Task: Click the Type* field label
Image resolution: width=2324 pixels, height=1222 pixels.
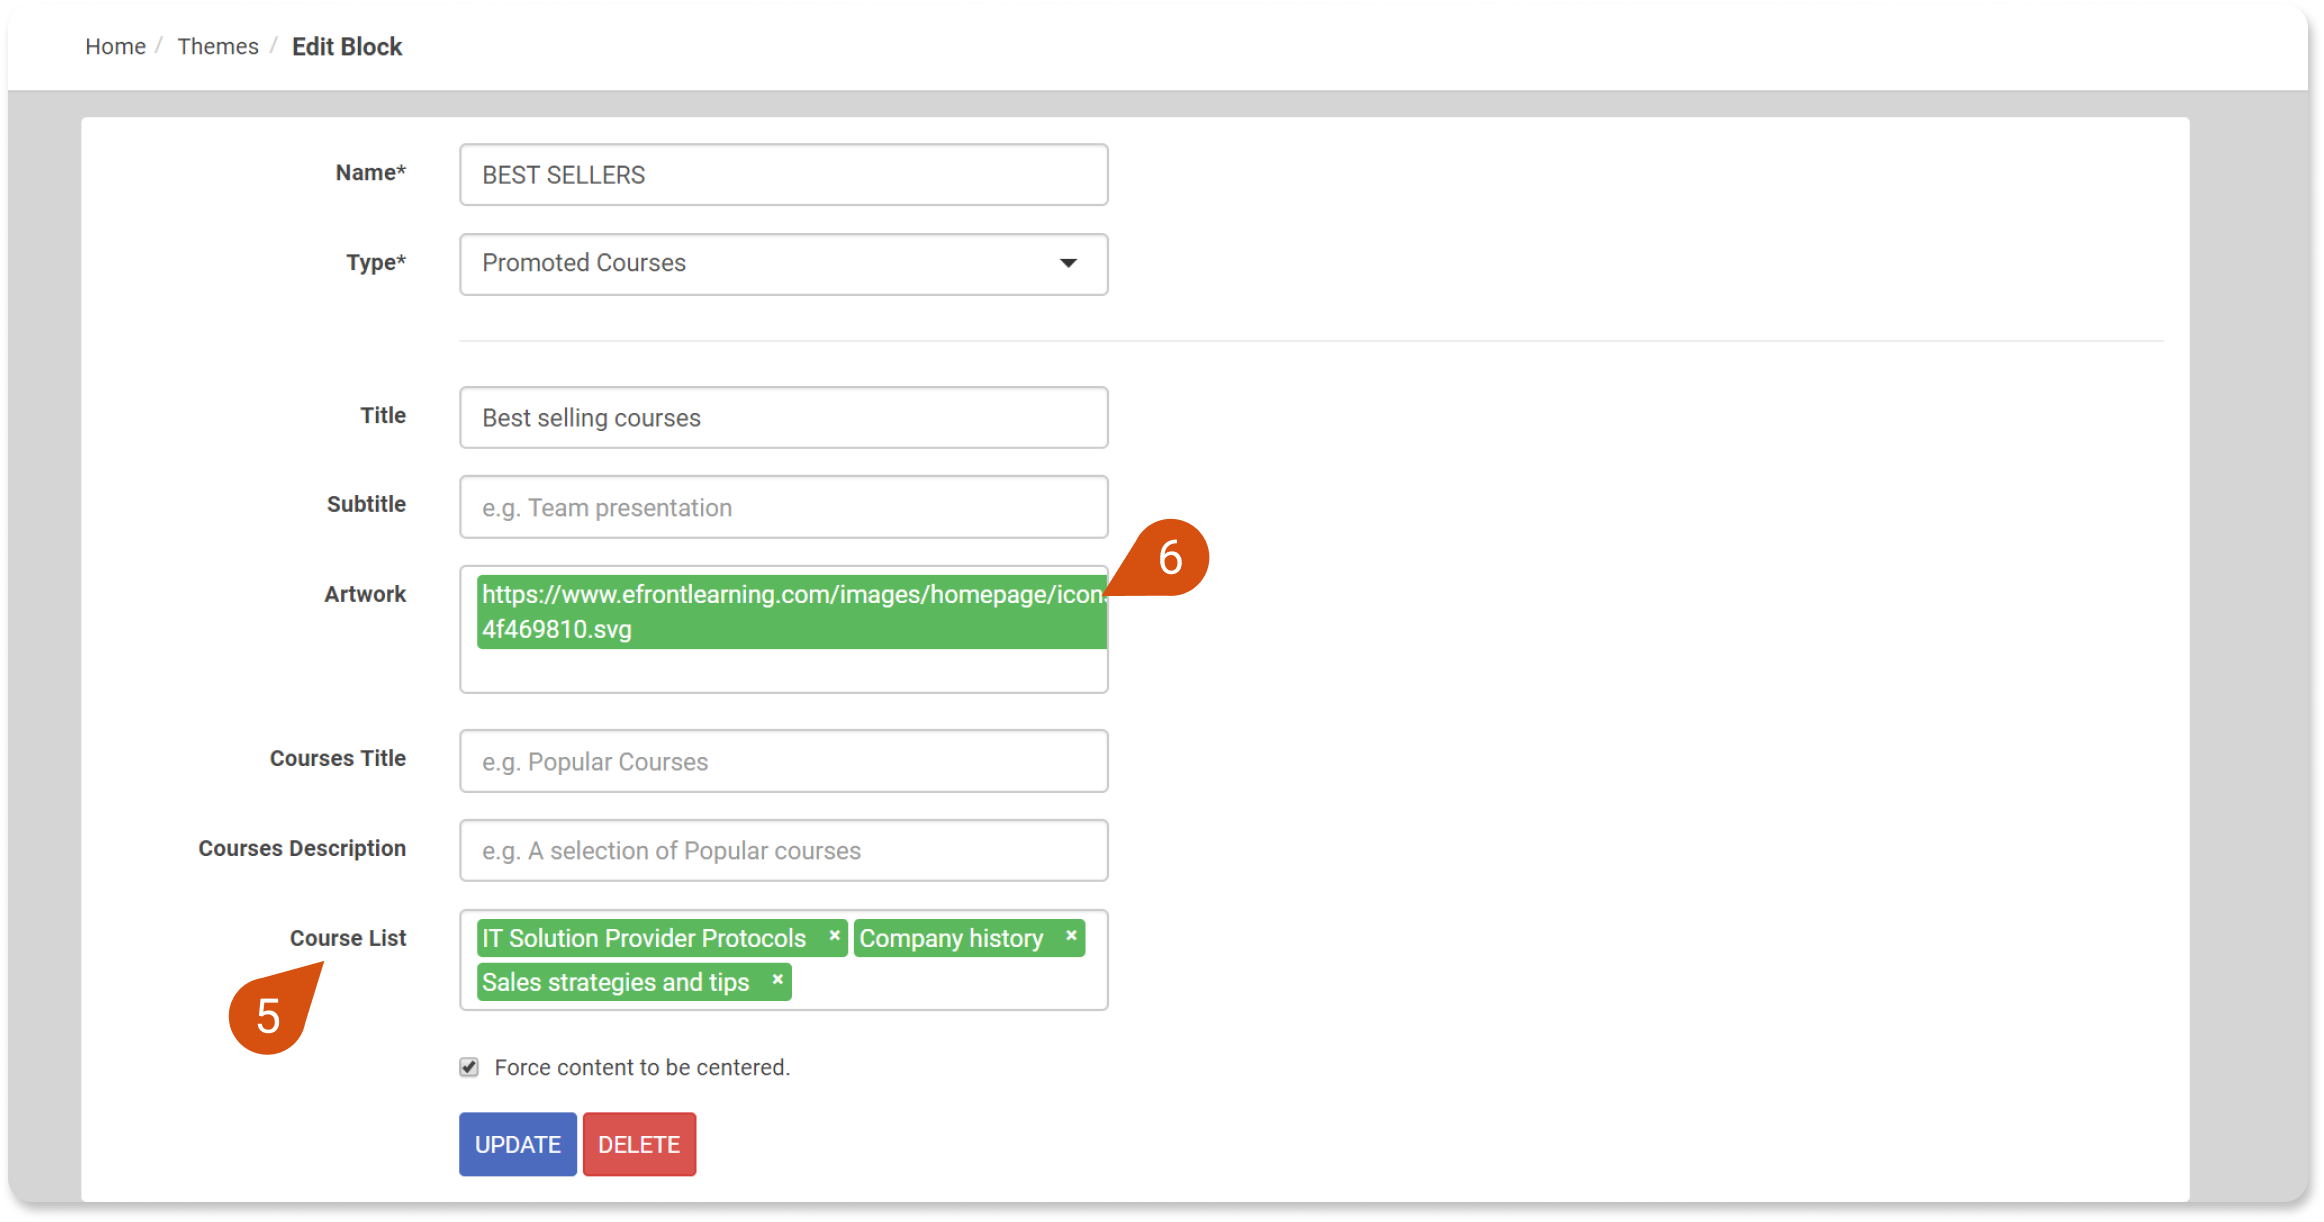Action: click(376, 262)
